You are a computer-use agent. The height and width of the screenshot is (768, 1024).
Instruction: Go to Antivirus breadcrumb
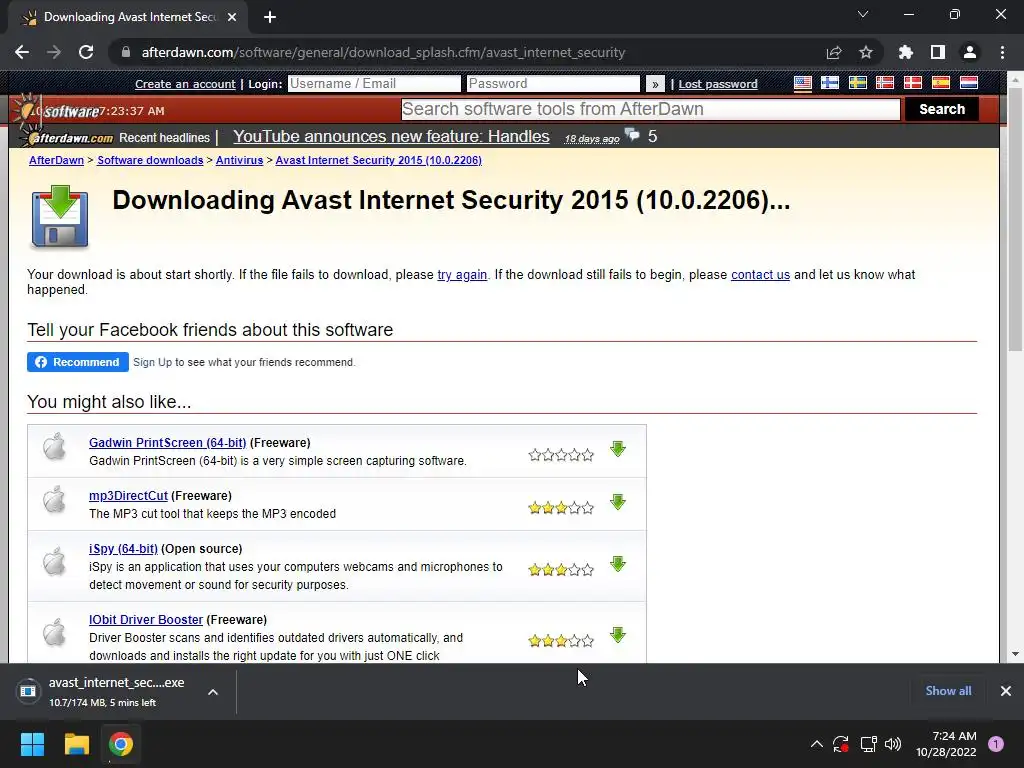click(240, 161)
